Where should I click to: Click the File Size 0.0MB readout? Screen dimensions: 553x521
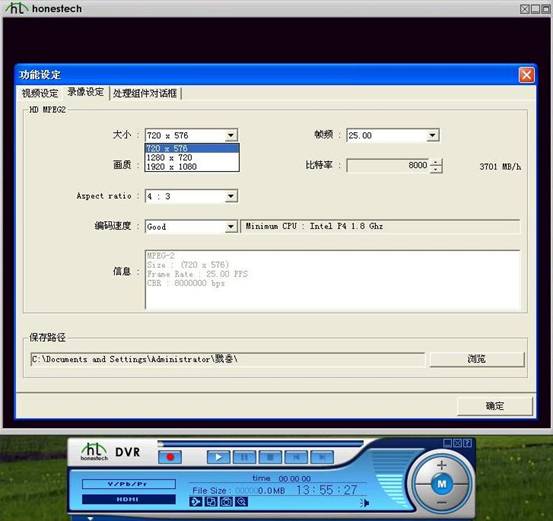[x=238, y=490]
